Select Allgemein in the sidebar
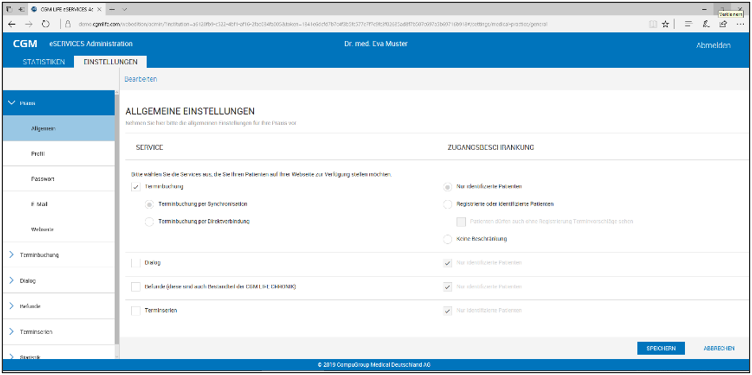The width and height of the screenshot is (752, 375). point(59,129)
